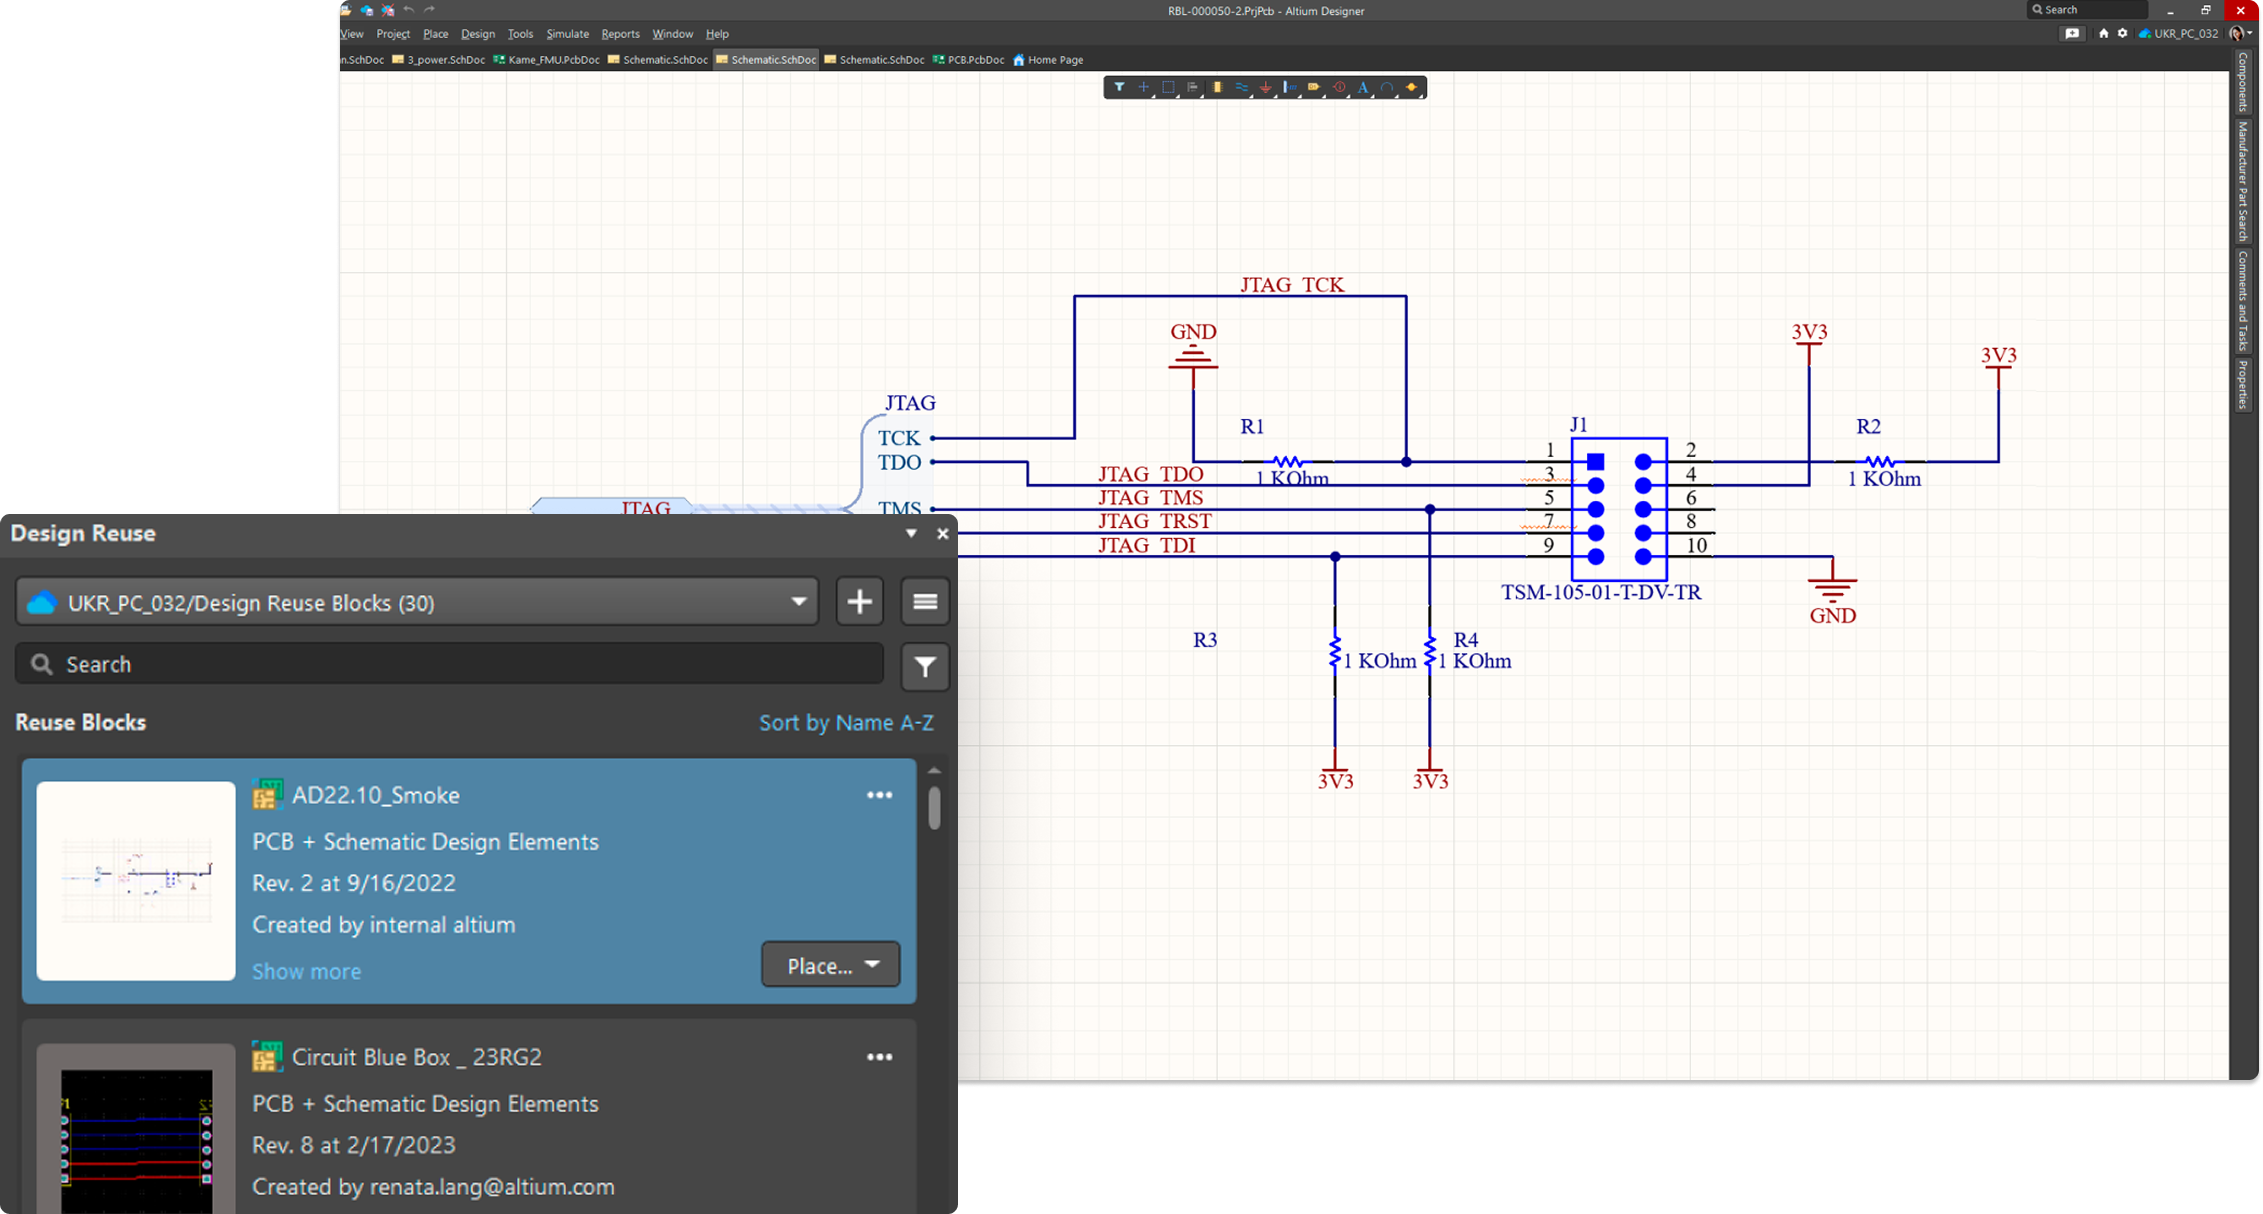The image size is (2263, 1214).
Task: Open the user profile avatar dropdown
Action: (2240, 33)
